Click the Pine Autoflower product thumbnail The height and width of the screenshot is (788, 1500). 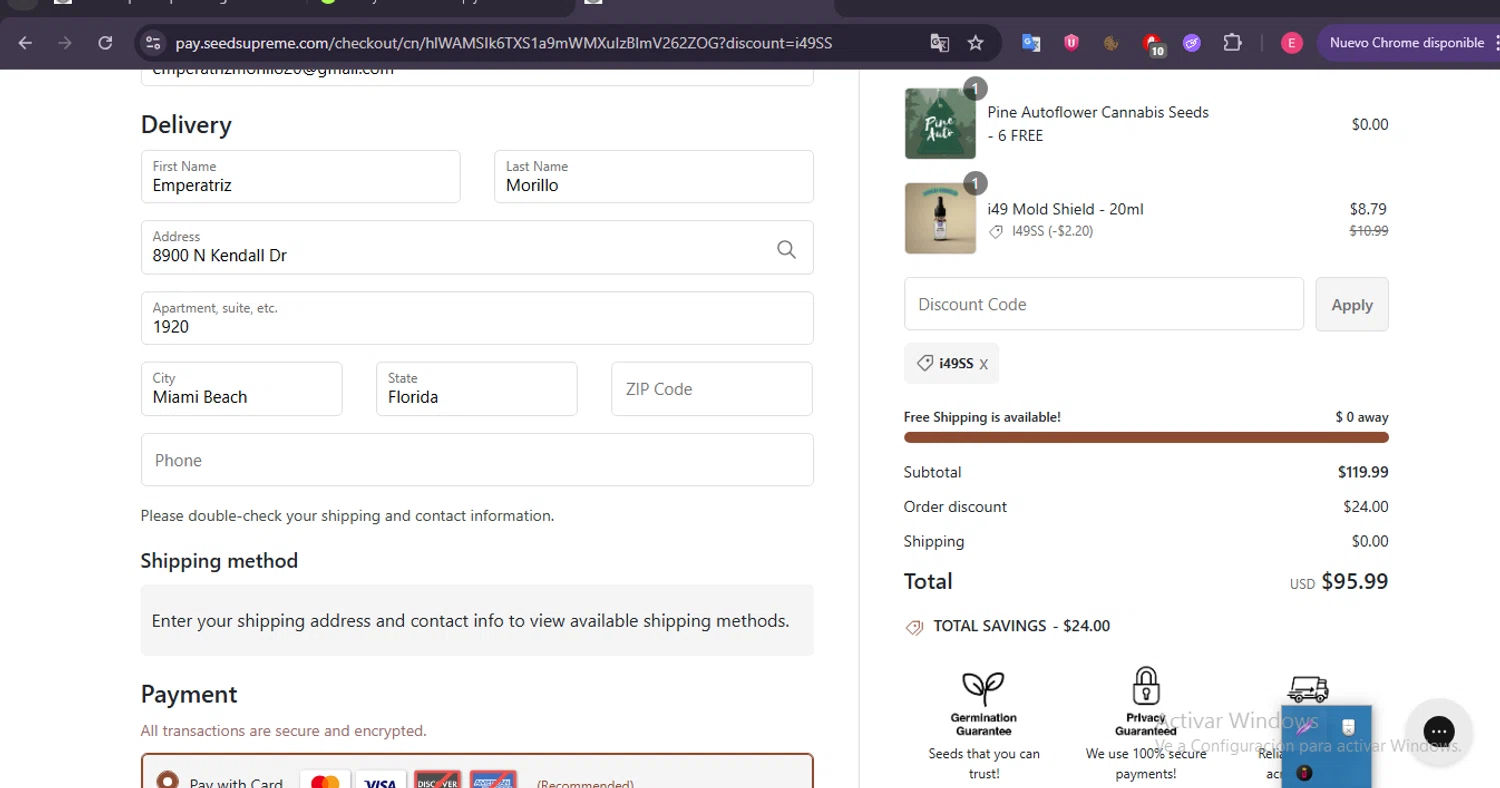click(940, 123)
